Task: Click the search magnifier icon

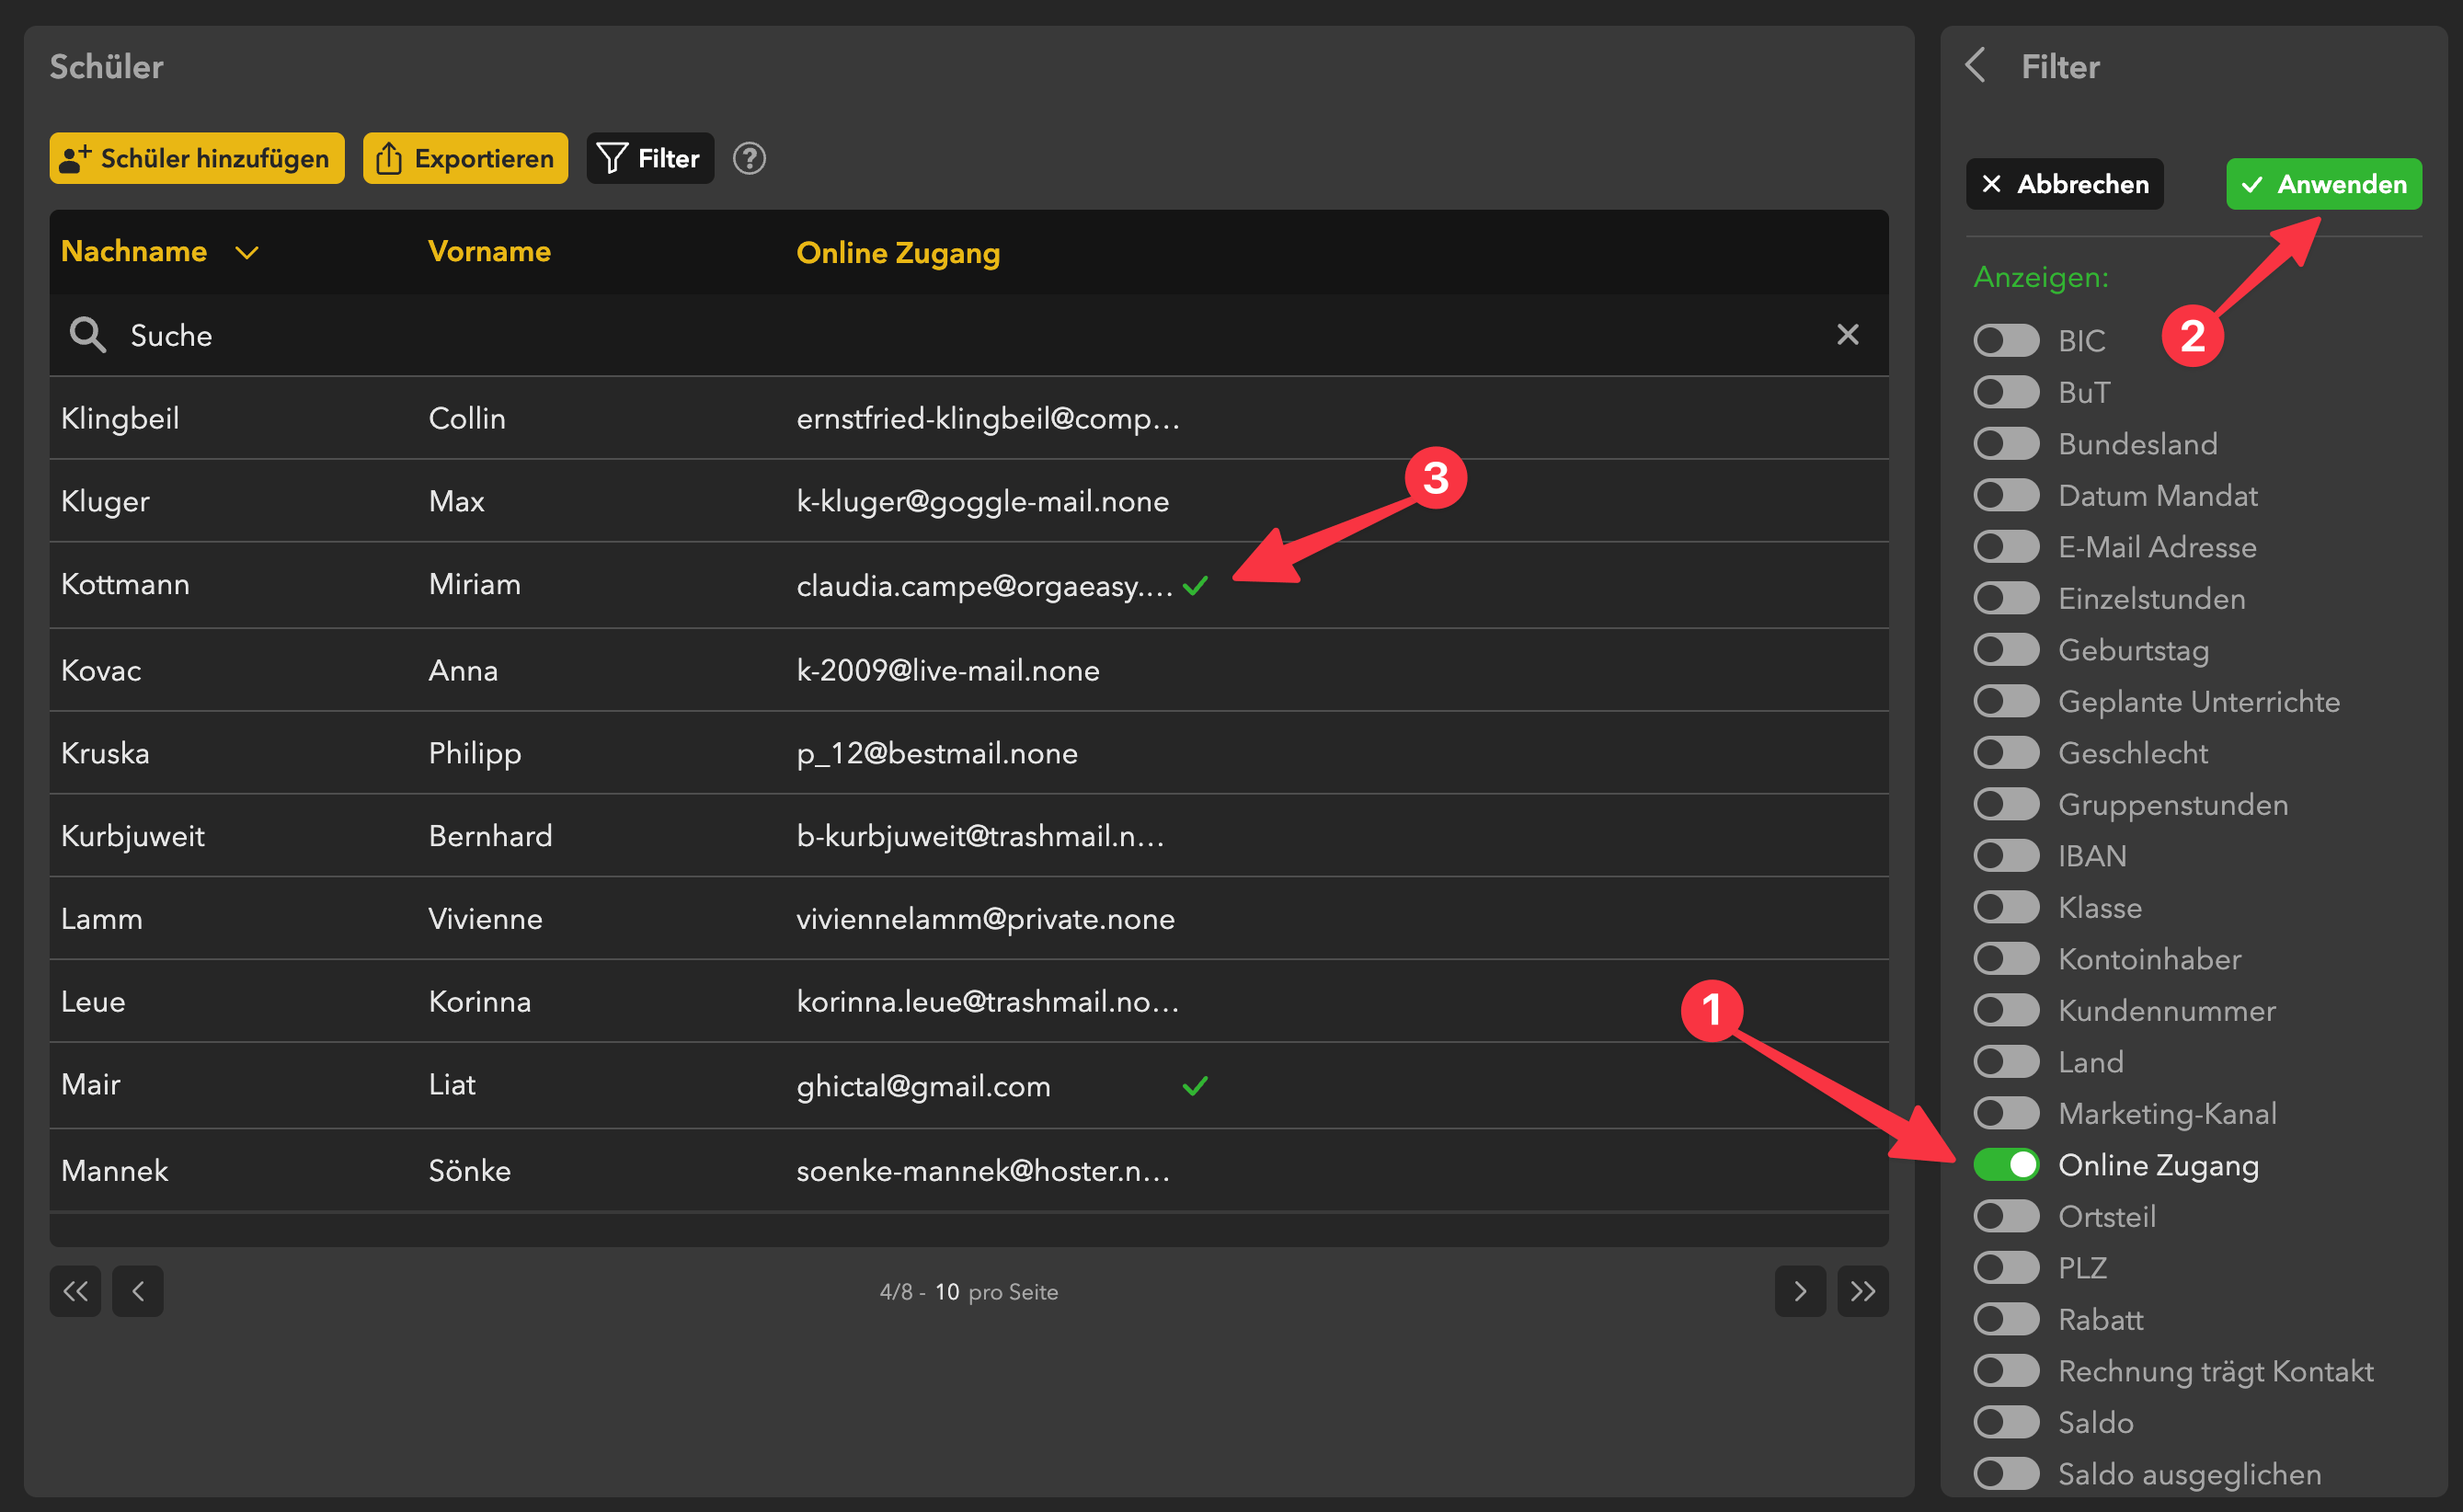Action: [87, 335]
